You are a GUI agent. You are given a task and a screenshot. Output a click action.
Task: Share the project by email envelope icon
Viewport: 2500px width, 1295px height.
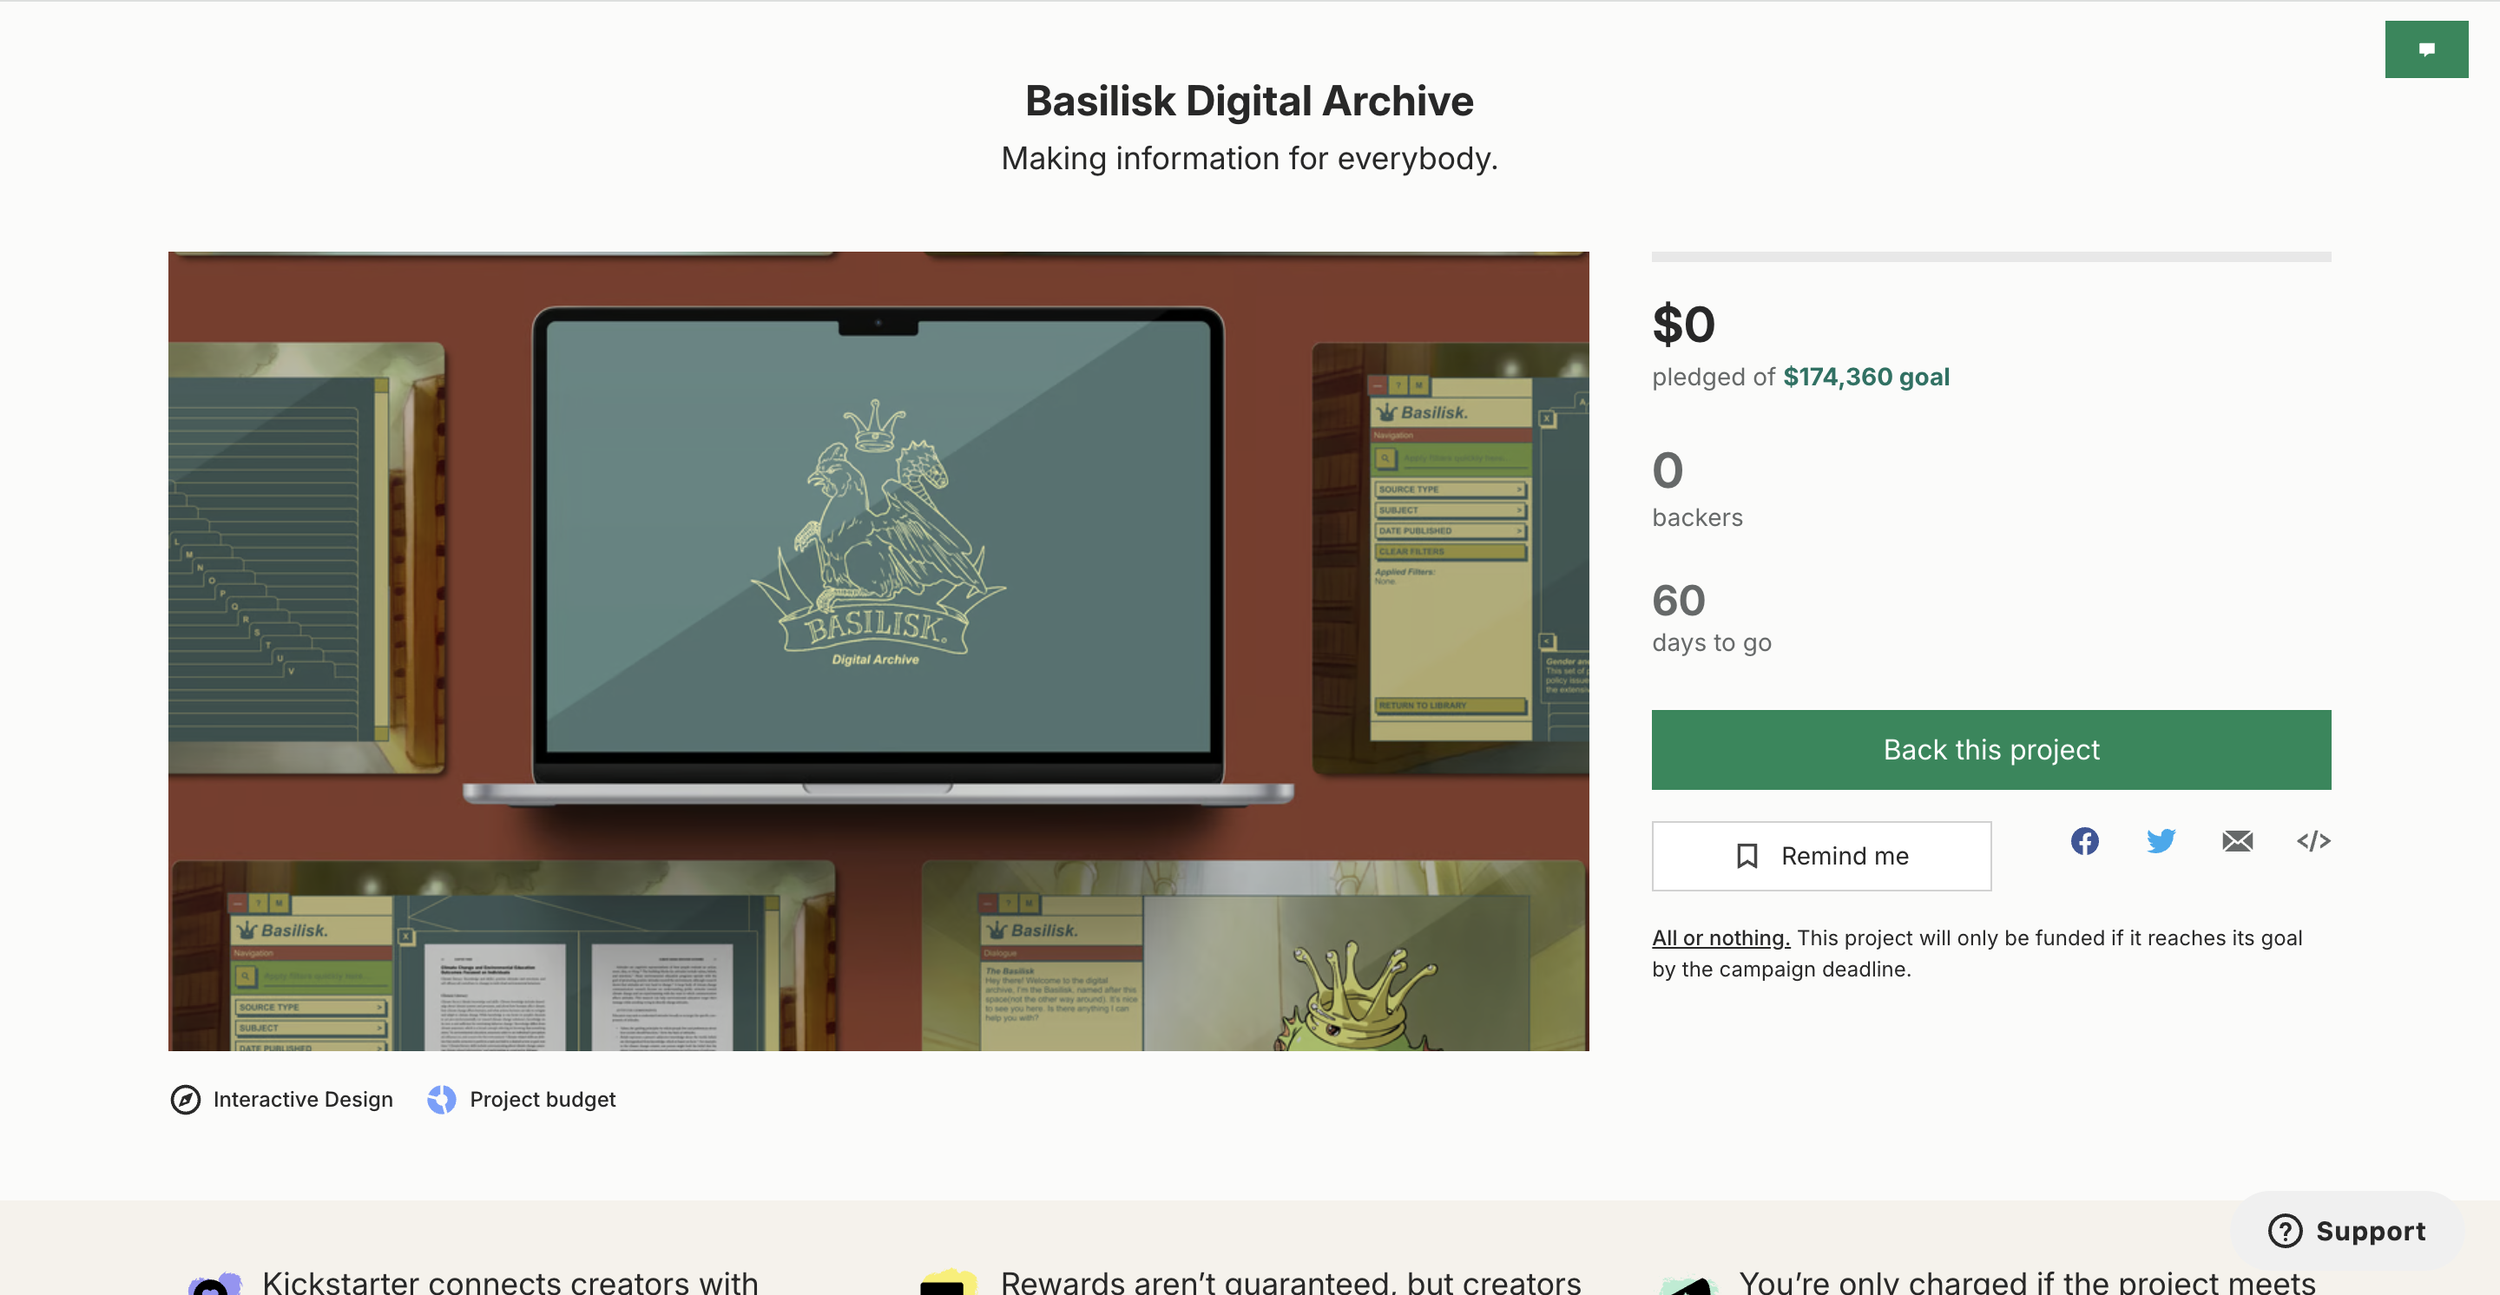2237,841
